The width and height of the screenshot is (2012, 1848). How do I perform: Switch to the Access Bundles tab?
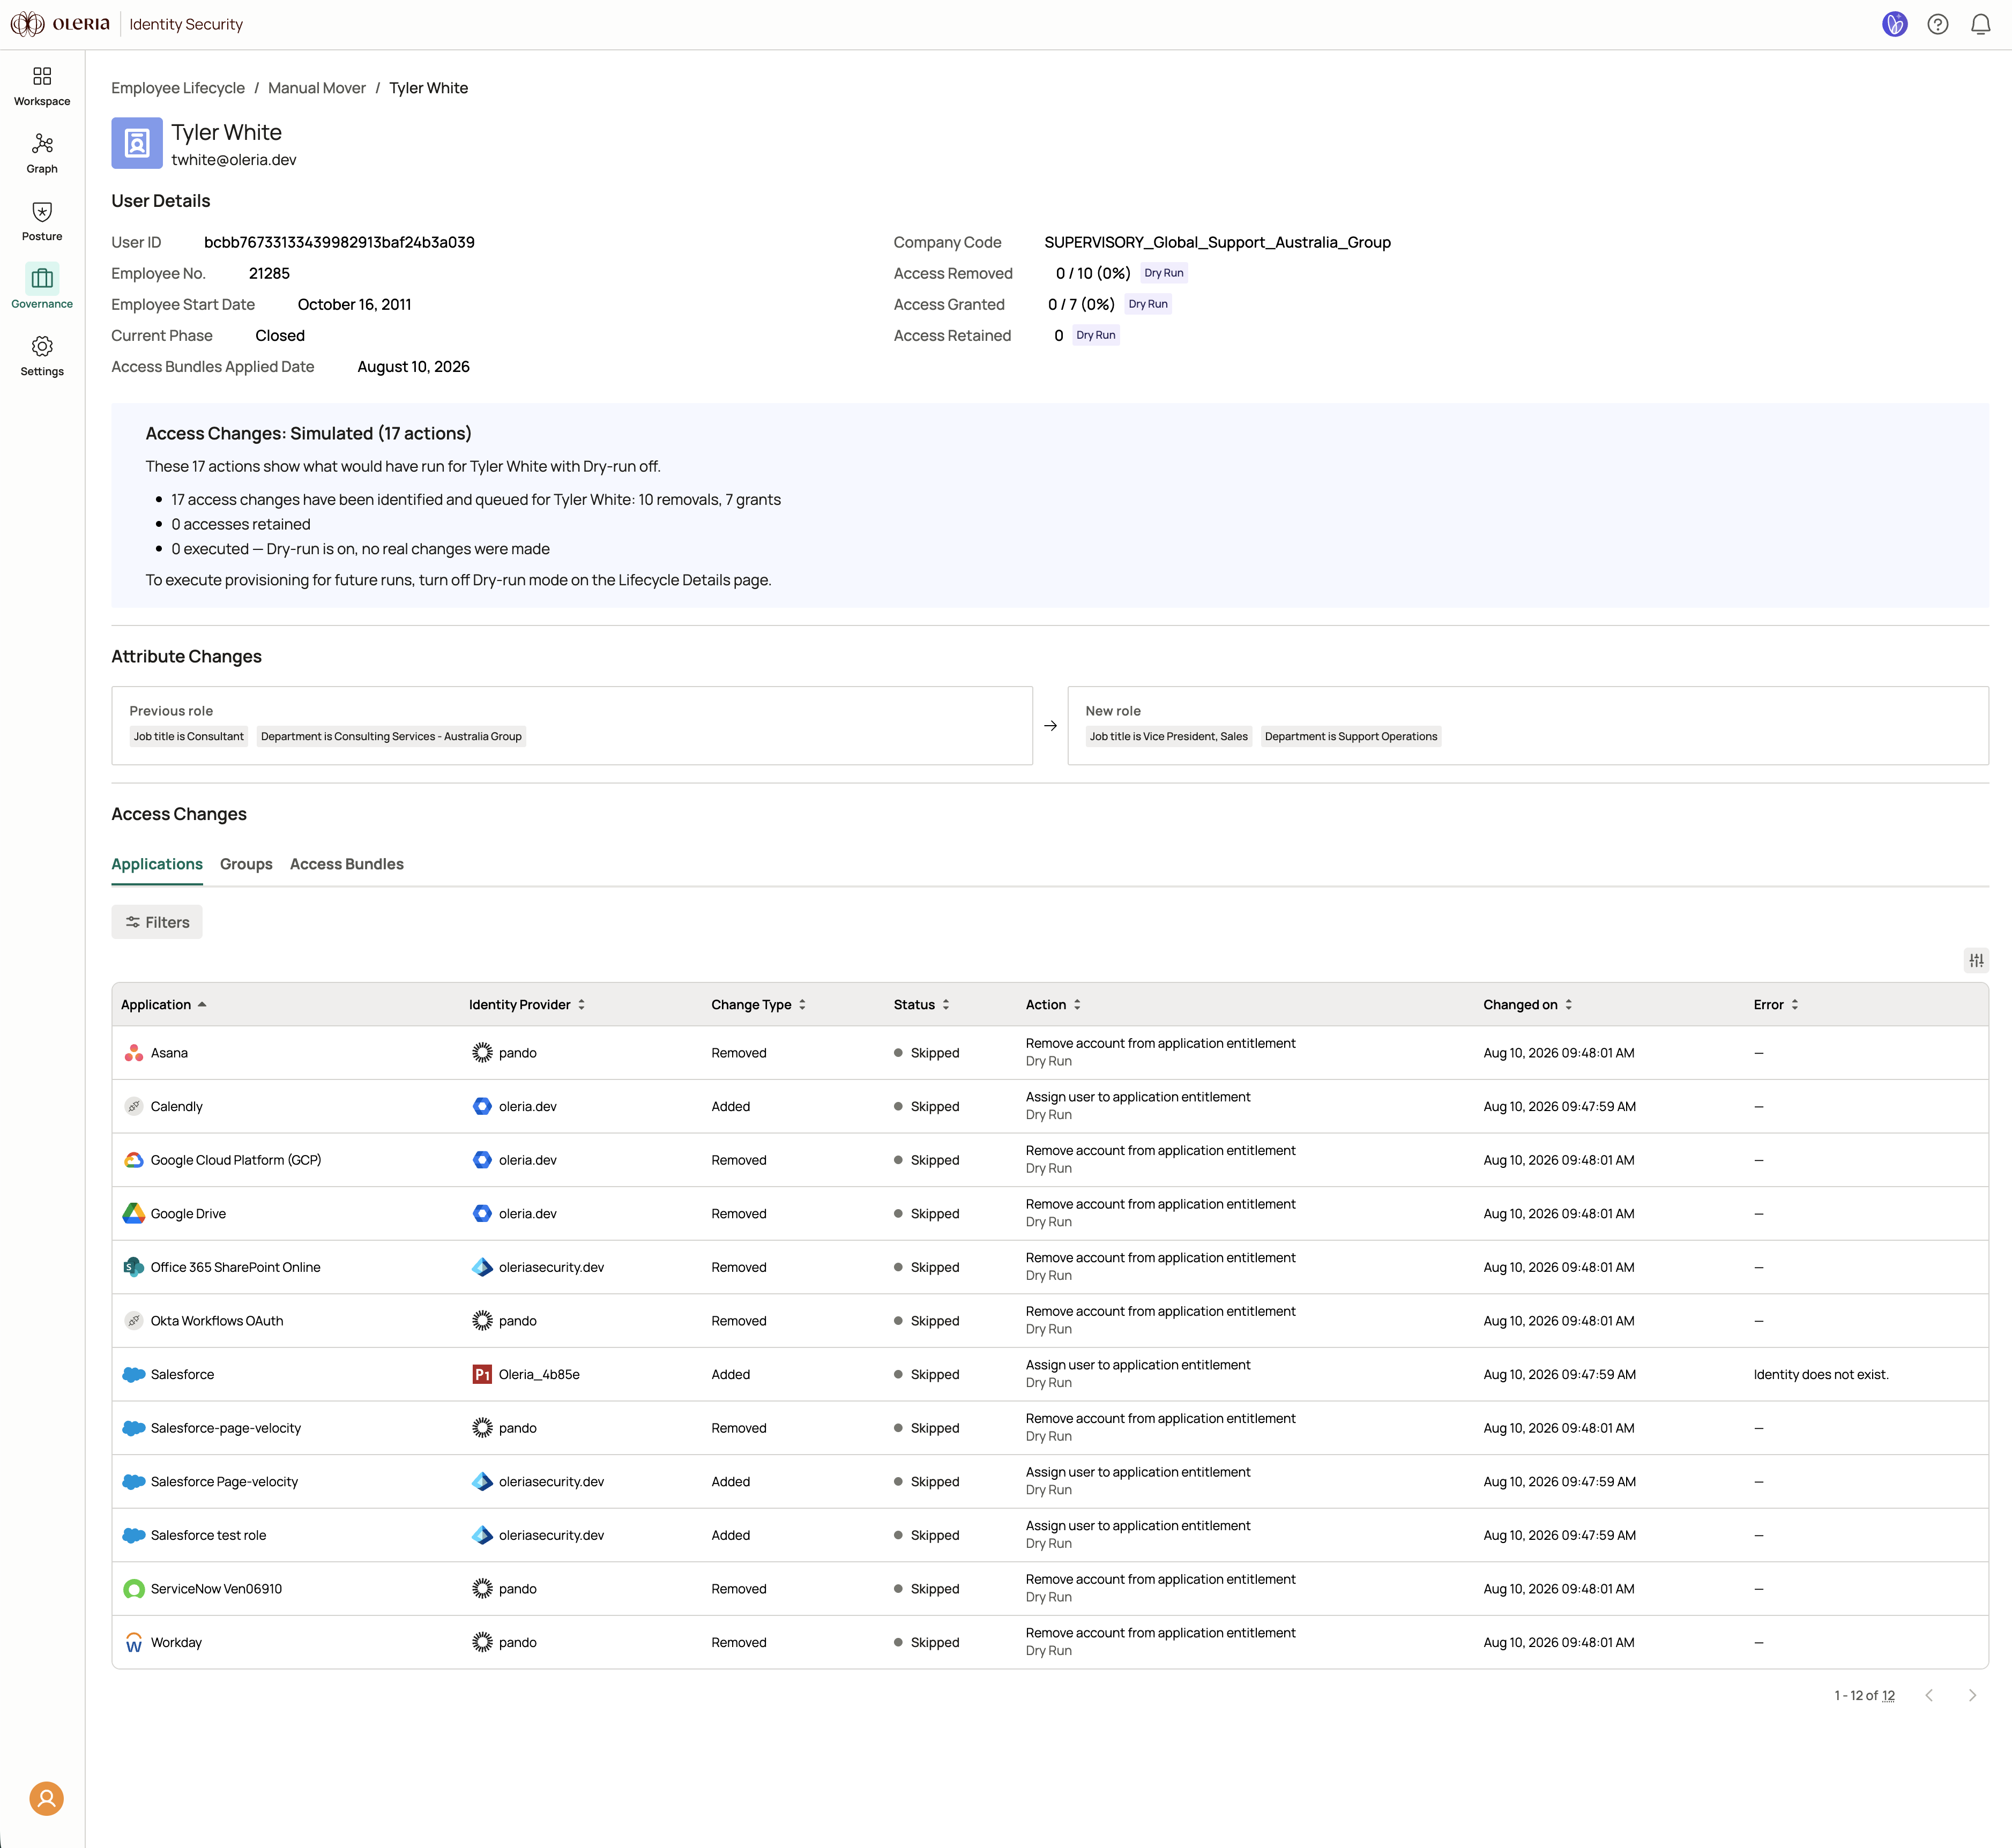coord(347,864)
